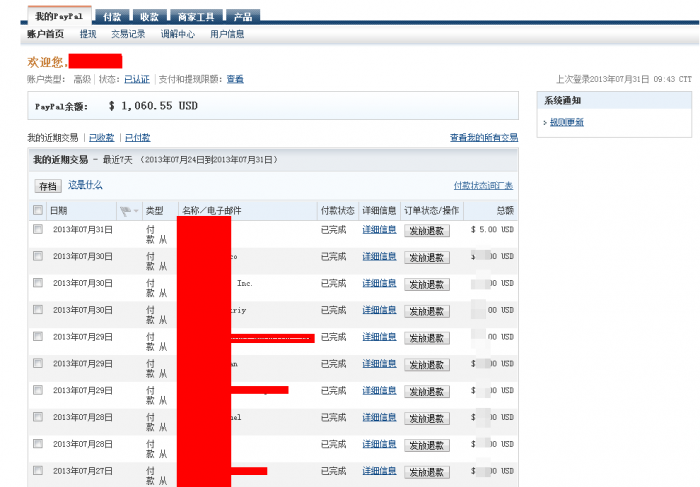Click the 这是什么 help link
Screen dimensions: 700x487
tap(85, 185)
